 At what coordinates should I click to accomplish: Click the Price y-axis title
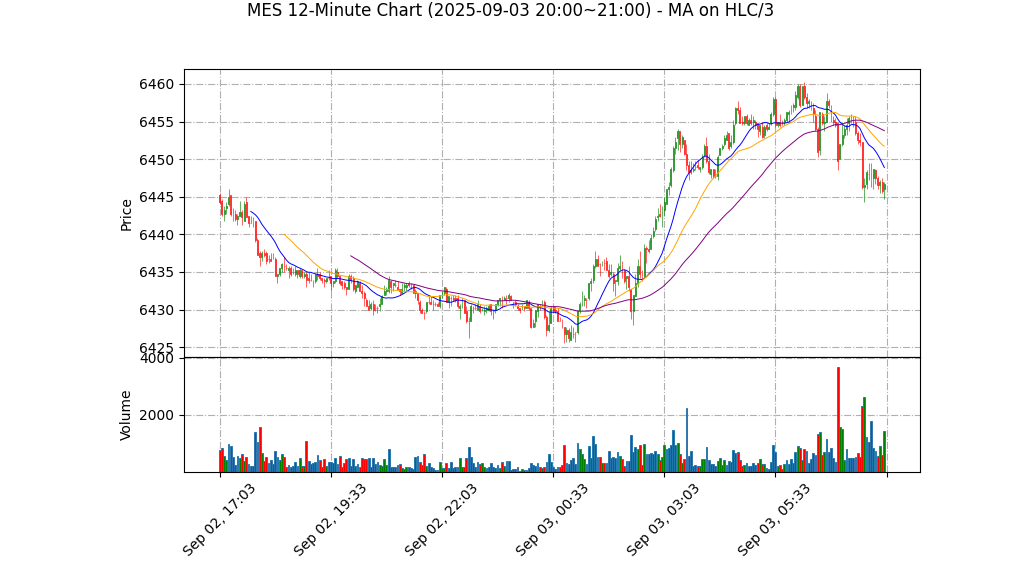[126, 215]
